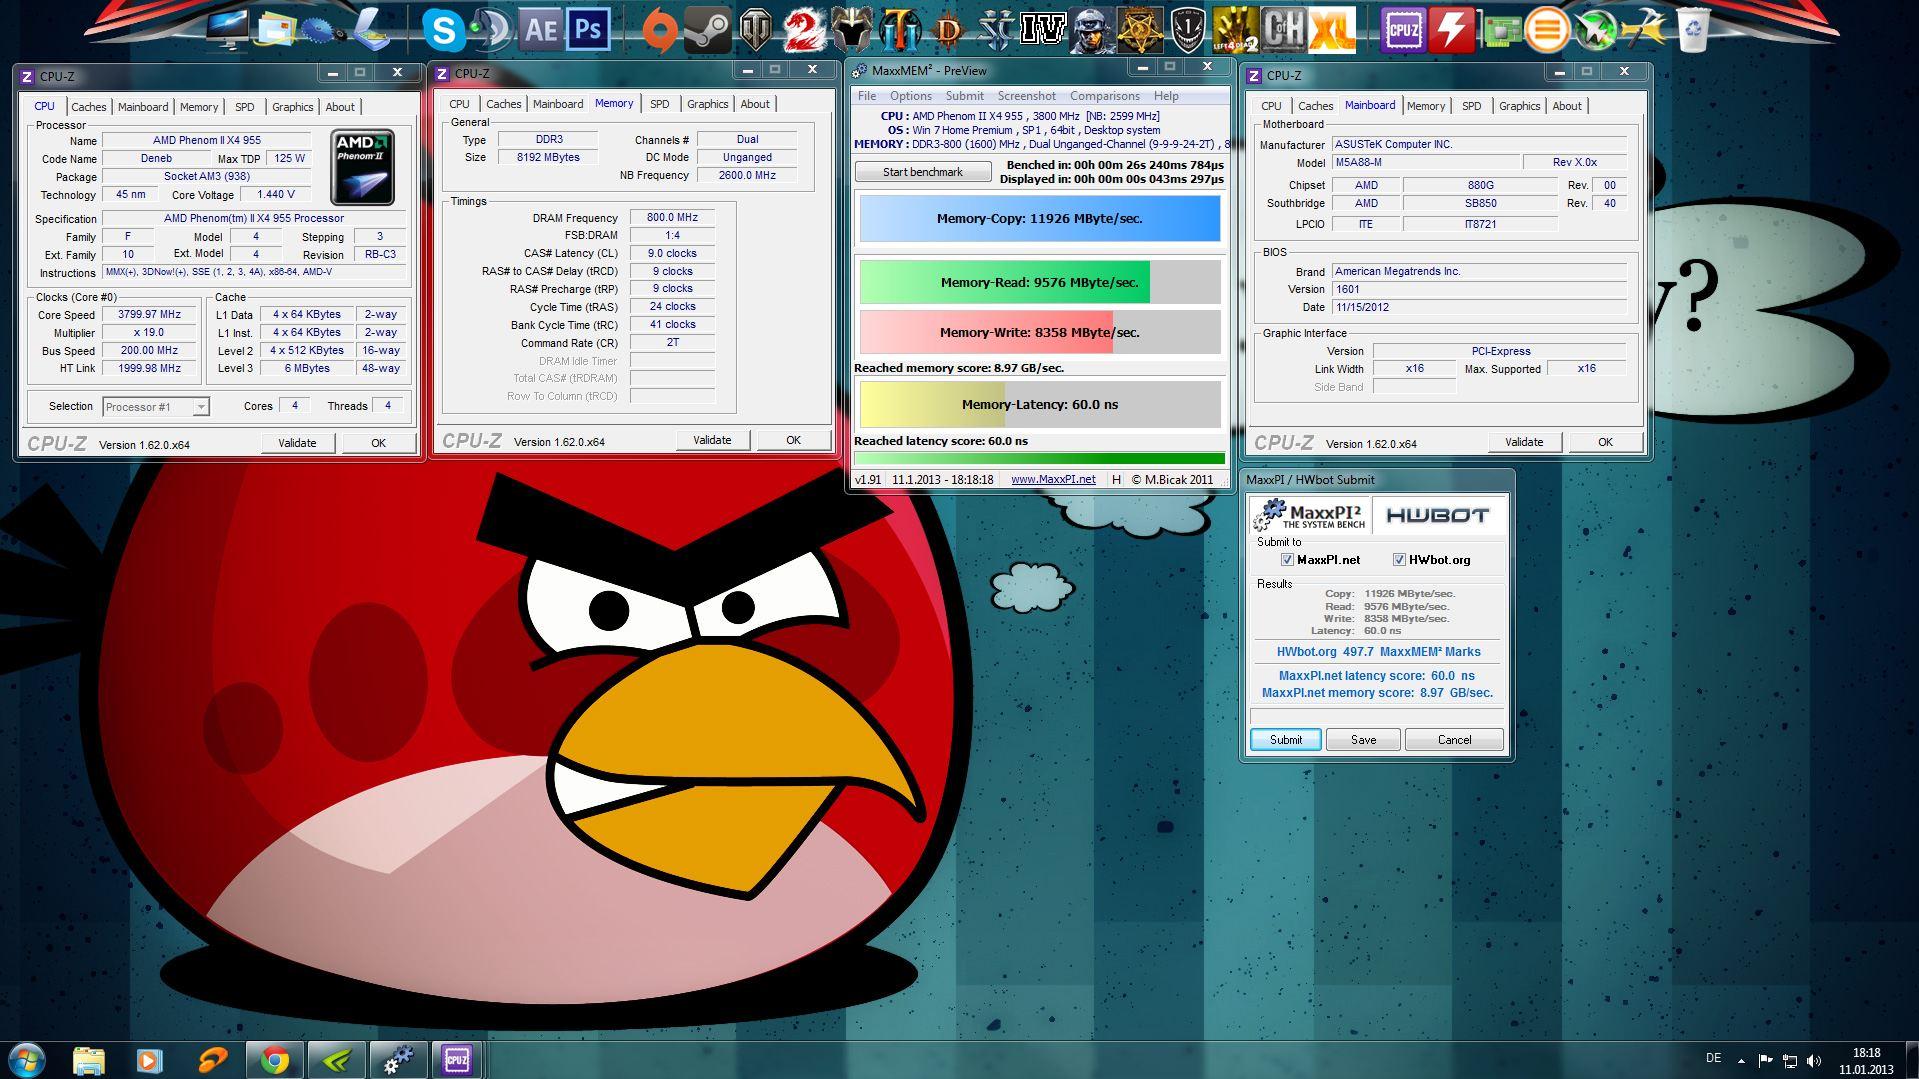Click Start benchmark in MaxxMEM

[x=923, y=172]
